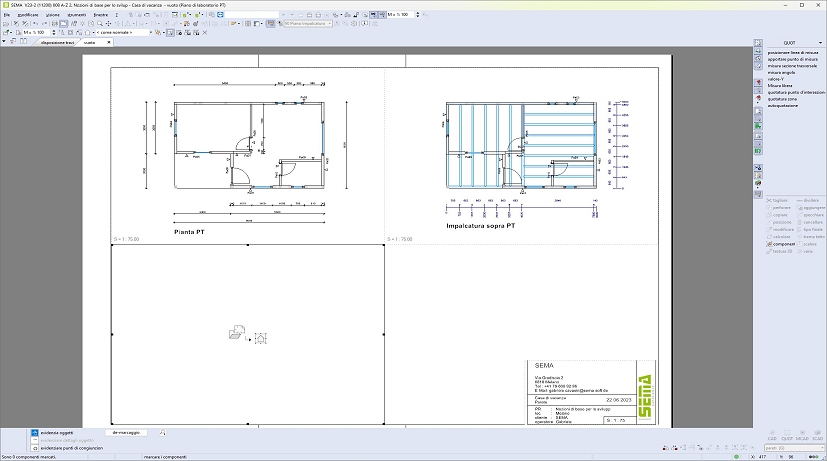Click the de-marcaggio button
827x461 pixels.
pyautogui.click(x=128, y=433)
